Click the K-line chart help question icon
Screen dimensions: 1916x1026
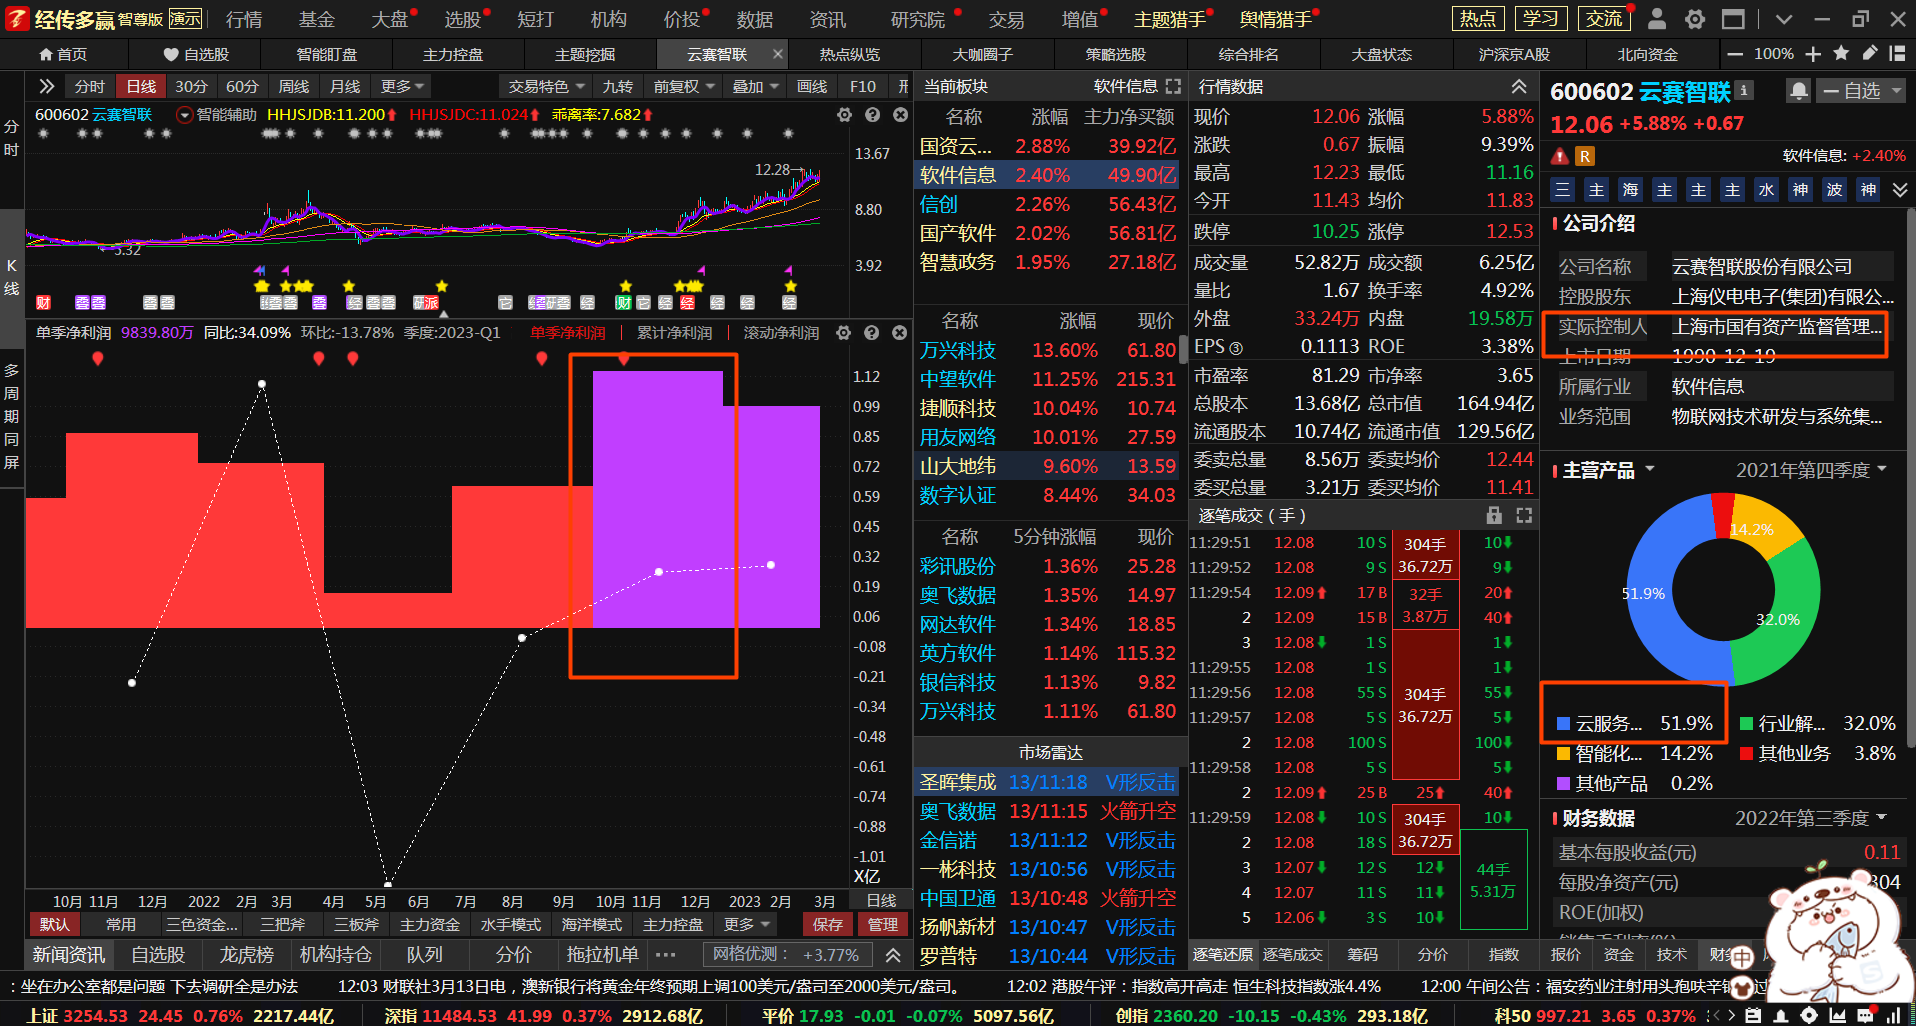click(872, 115)
